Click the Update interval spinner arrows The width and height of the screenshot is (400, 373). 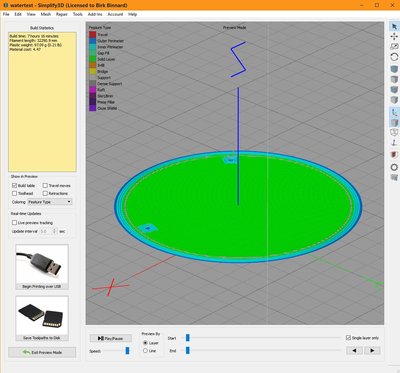pyautogui.click(x=55, y=231)
